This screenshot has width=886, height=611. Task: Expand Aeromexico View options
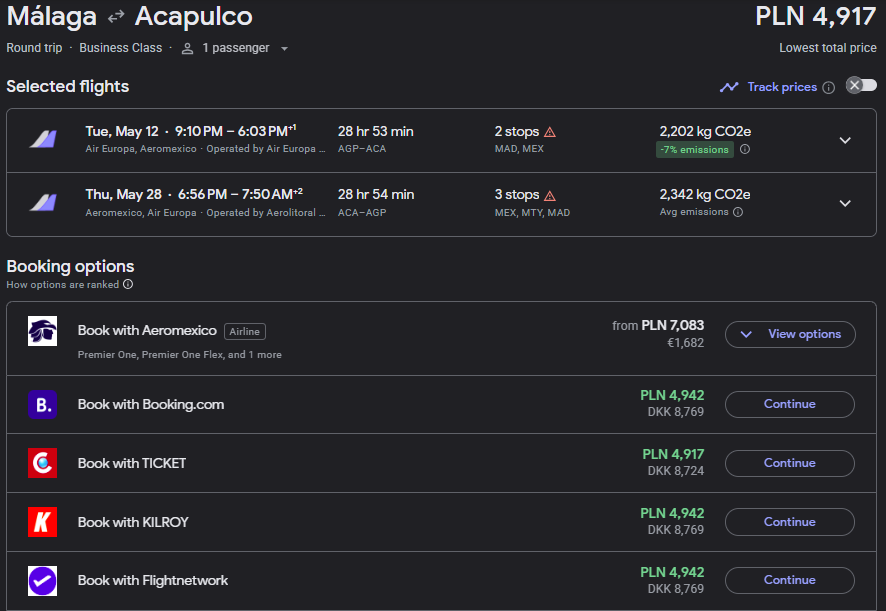pos(790,334)
